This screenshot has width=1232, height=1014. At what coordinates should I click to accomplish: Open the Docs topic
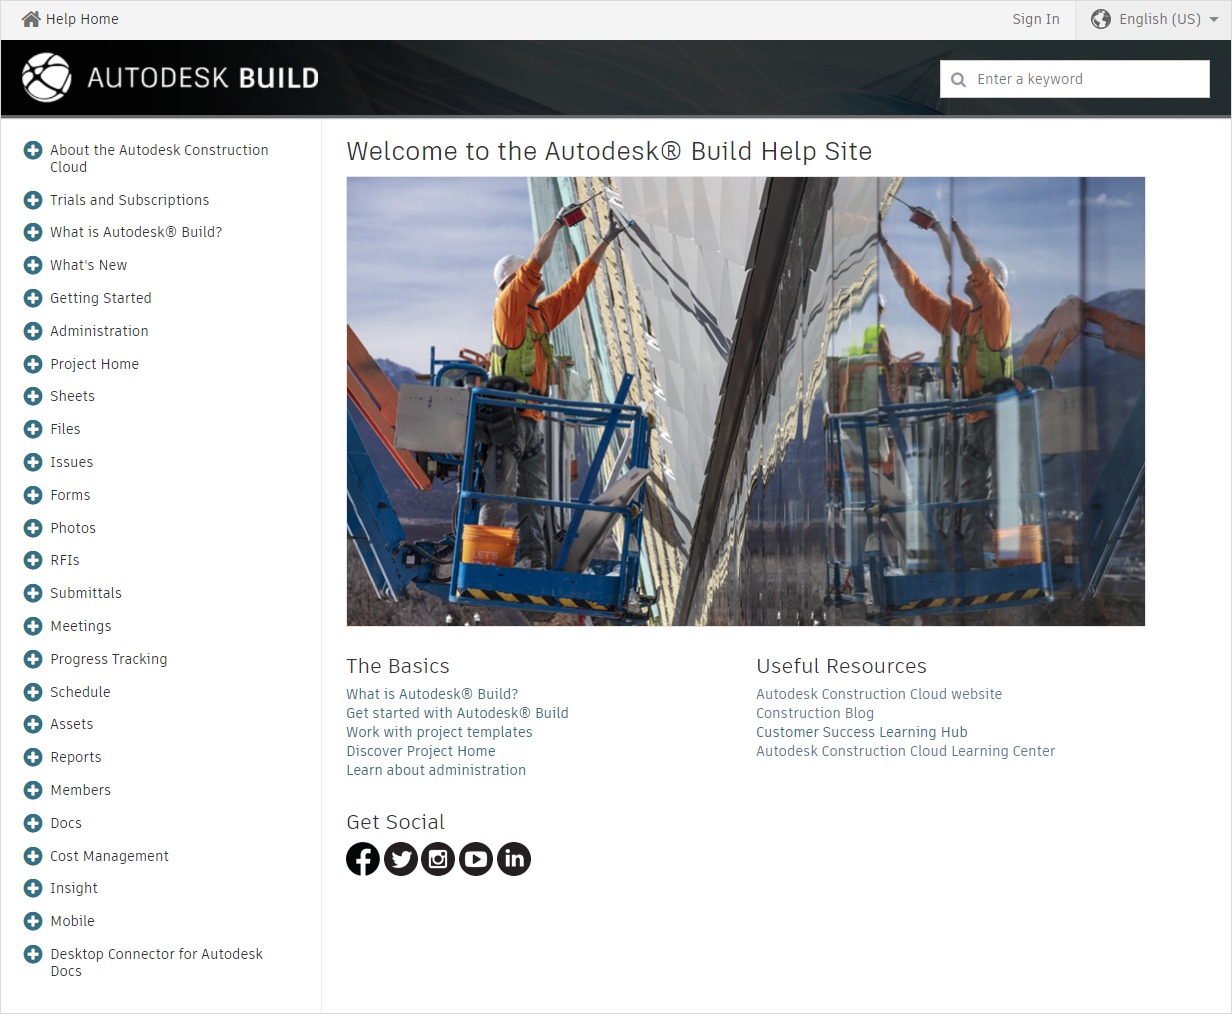tap(66, 823)
